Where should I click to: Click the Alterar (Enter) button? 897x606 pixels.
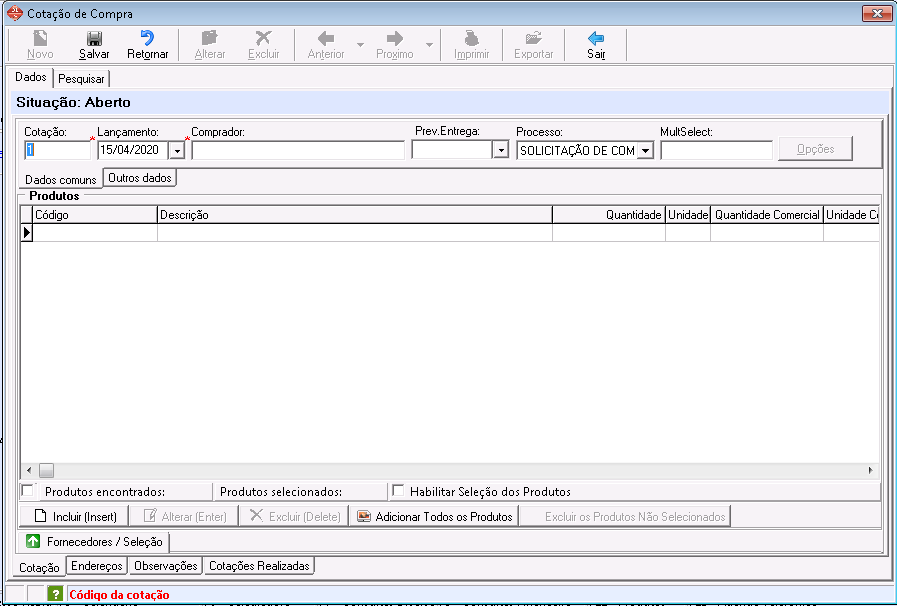pyautogui.click(x=185, y=516)
